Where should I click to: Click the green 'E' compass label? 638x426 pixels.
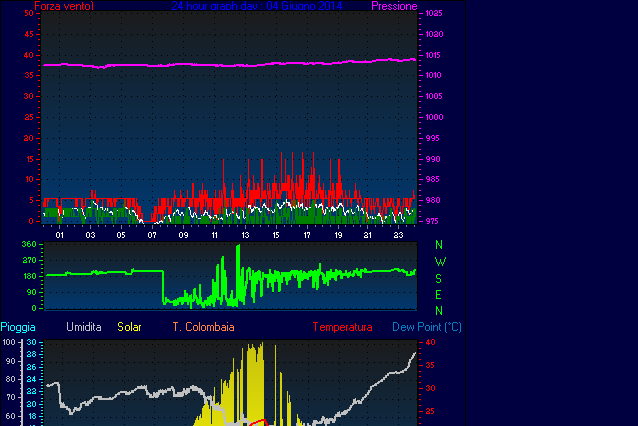(x=438, y=295)
